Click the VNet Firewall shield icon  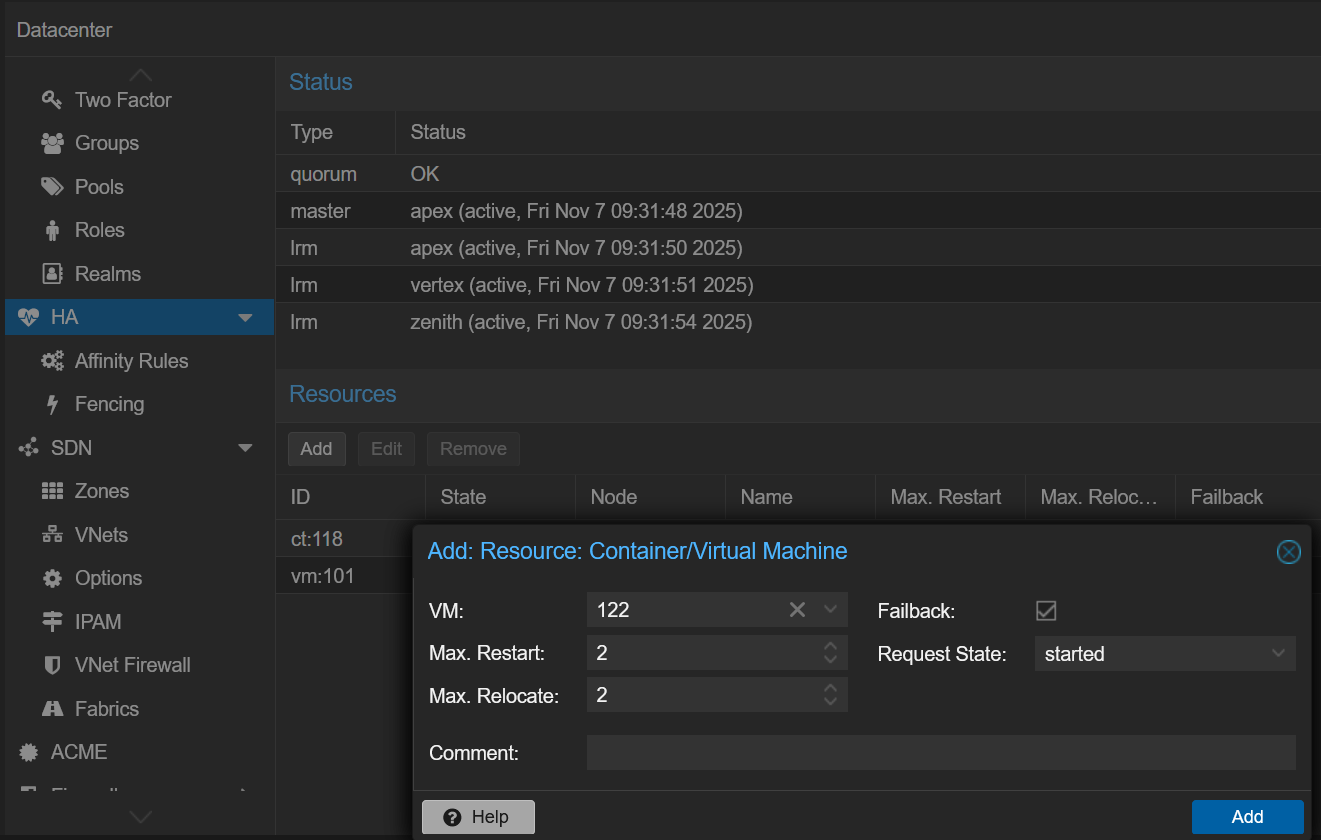(52, 665)
